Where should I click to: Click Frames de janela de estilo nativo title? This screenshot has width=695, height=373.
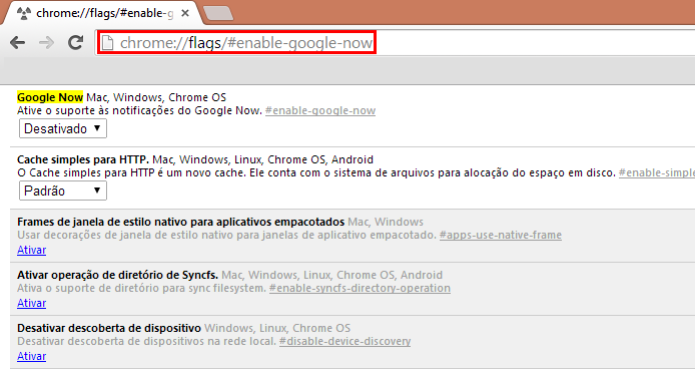(x=181, y=221)
